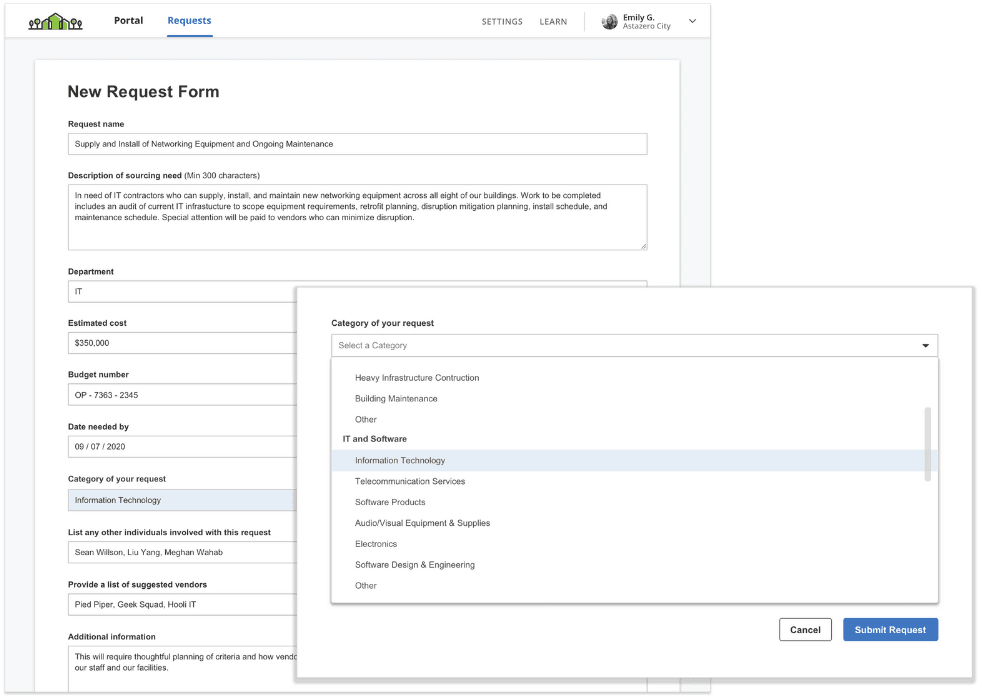The height and width of the screenshot is (700, 982).
Task: Open the Category dropdown arrow
Action: (x=925, y=346)
